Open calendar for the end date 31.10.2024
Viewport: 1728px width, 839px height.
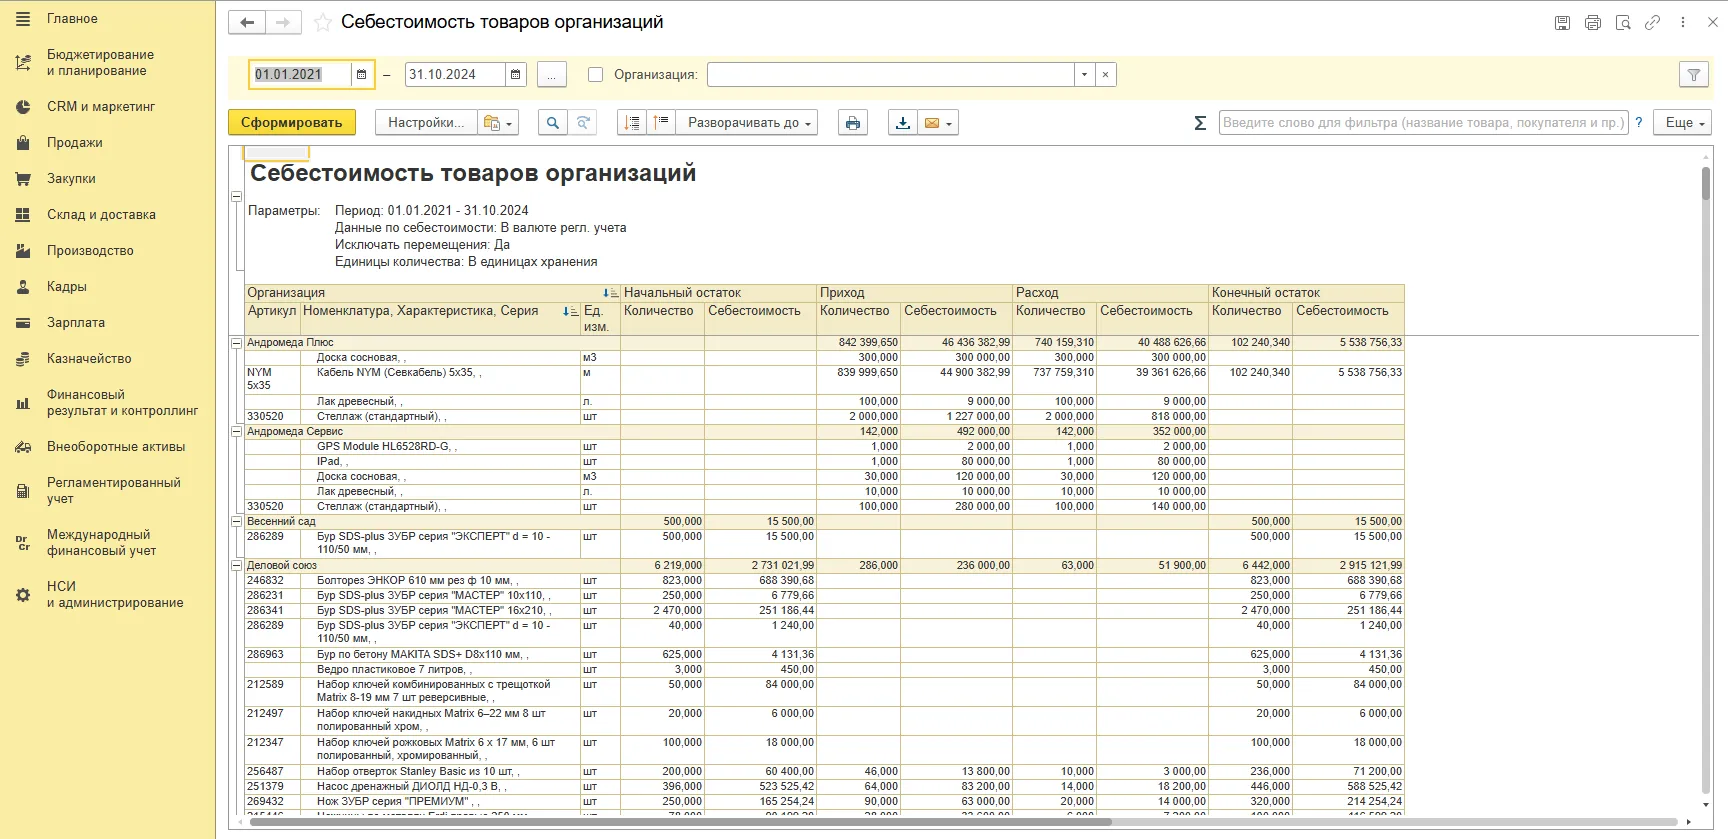(515, 74)
